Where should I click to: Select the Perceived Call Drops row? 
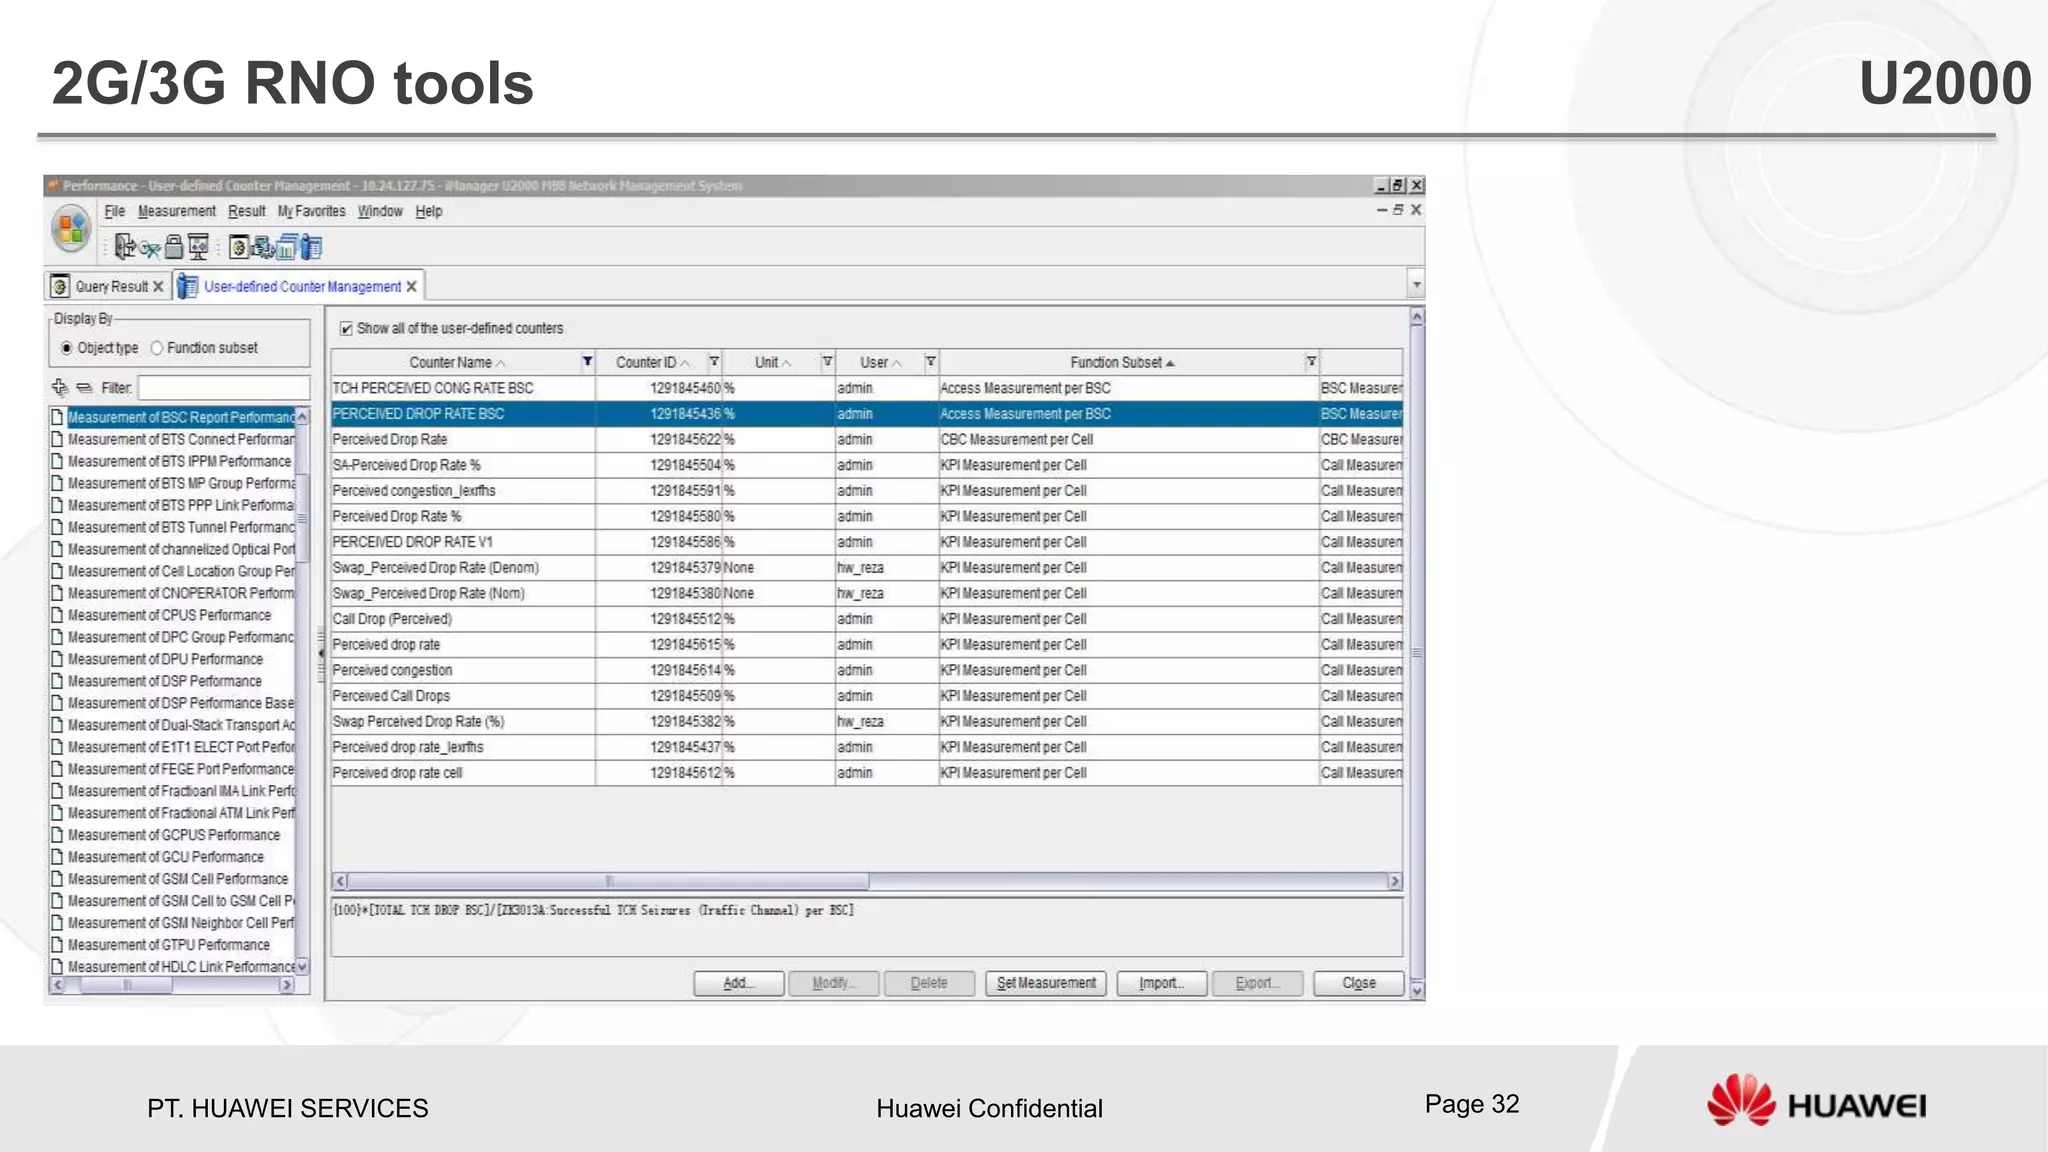[x=866, y=696]
